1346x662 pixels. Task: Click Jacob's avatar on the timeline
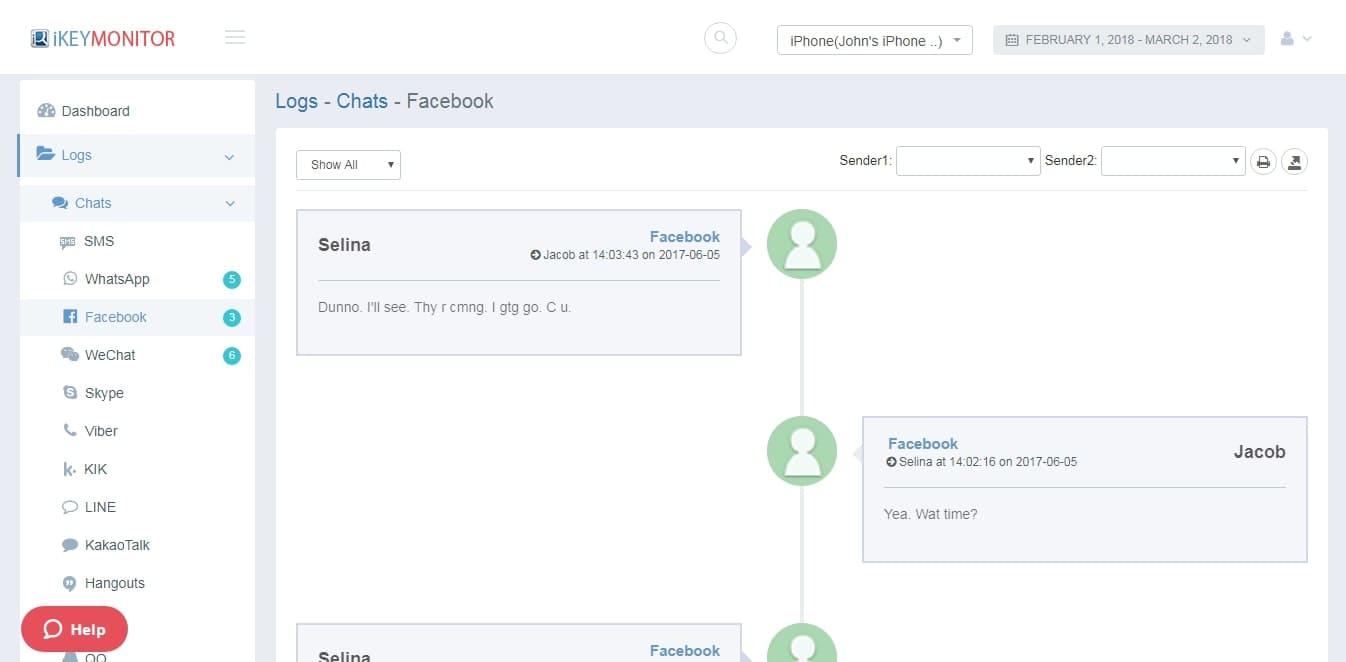tap(802, 451)
